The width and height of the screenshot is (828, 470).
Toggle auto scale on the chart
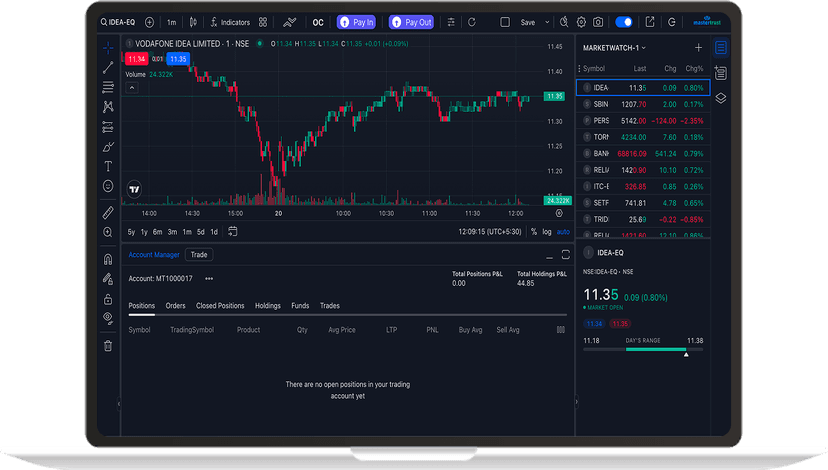tap(563, 232)
